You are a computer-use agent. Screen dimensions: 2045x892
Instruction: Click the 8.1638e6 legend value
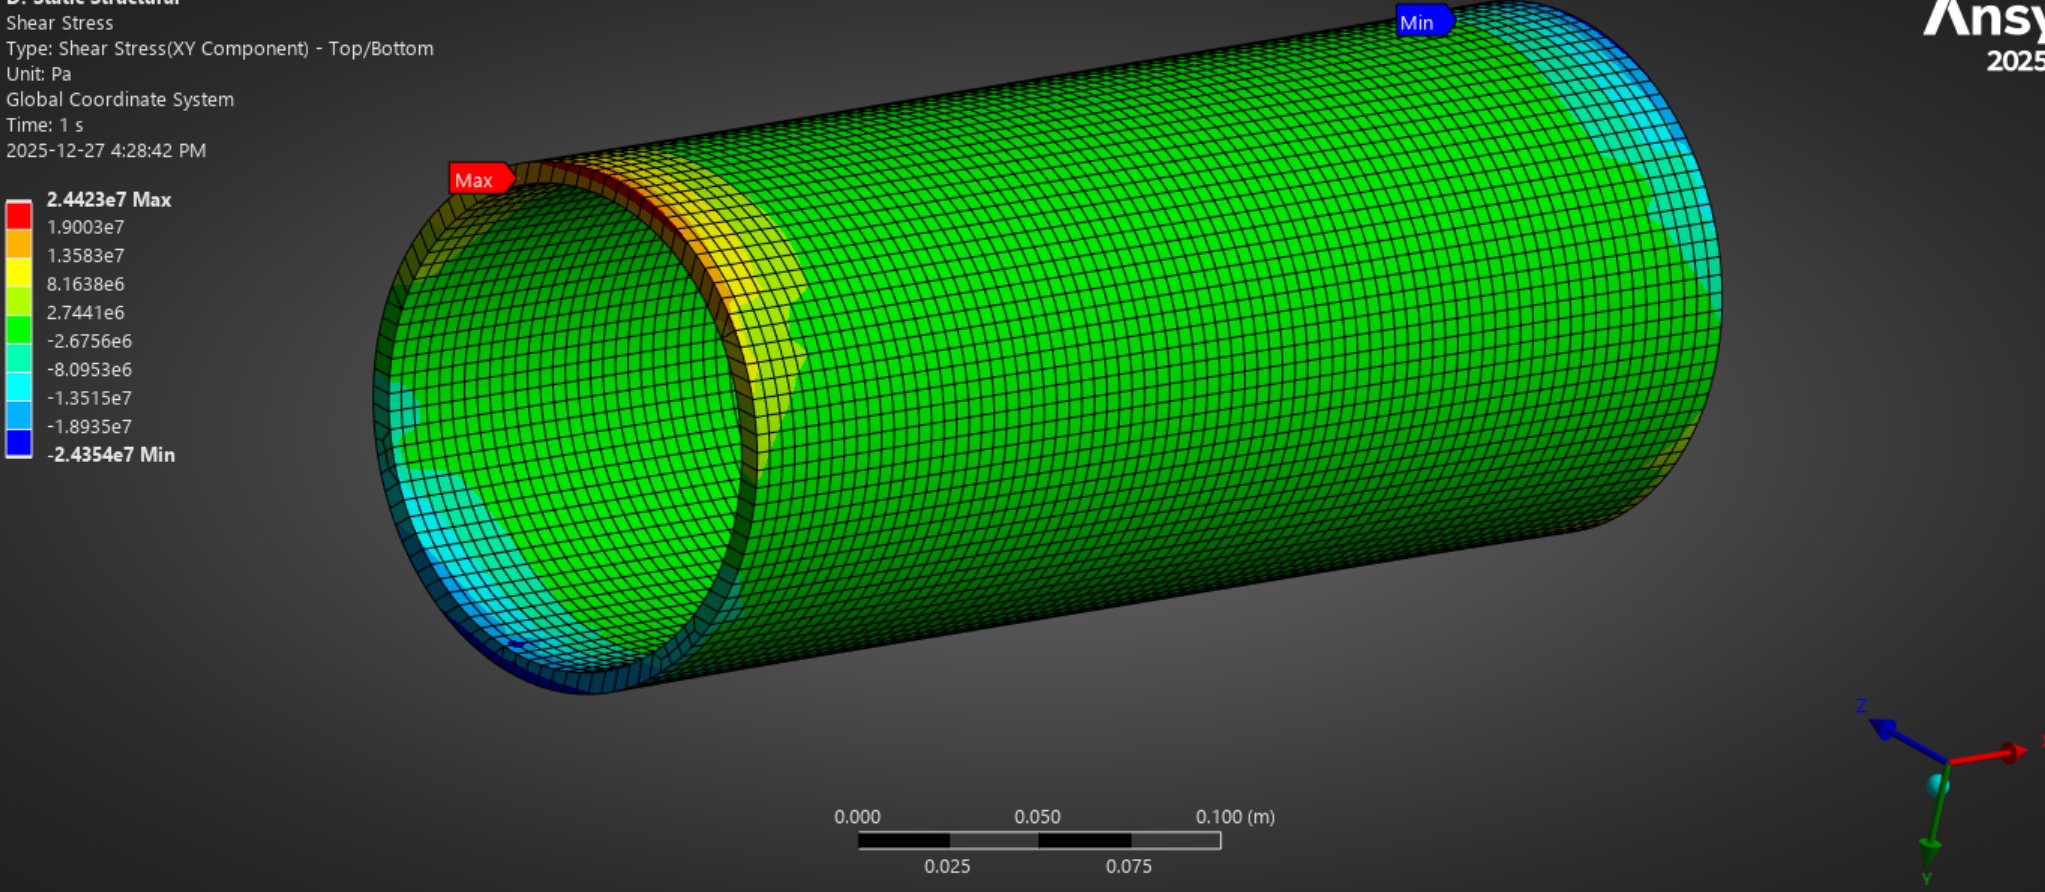click(86, 285)
